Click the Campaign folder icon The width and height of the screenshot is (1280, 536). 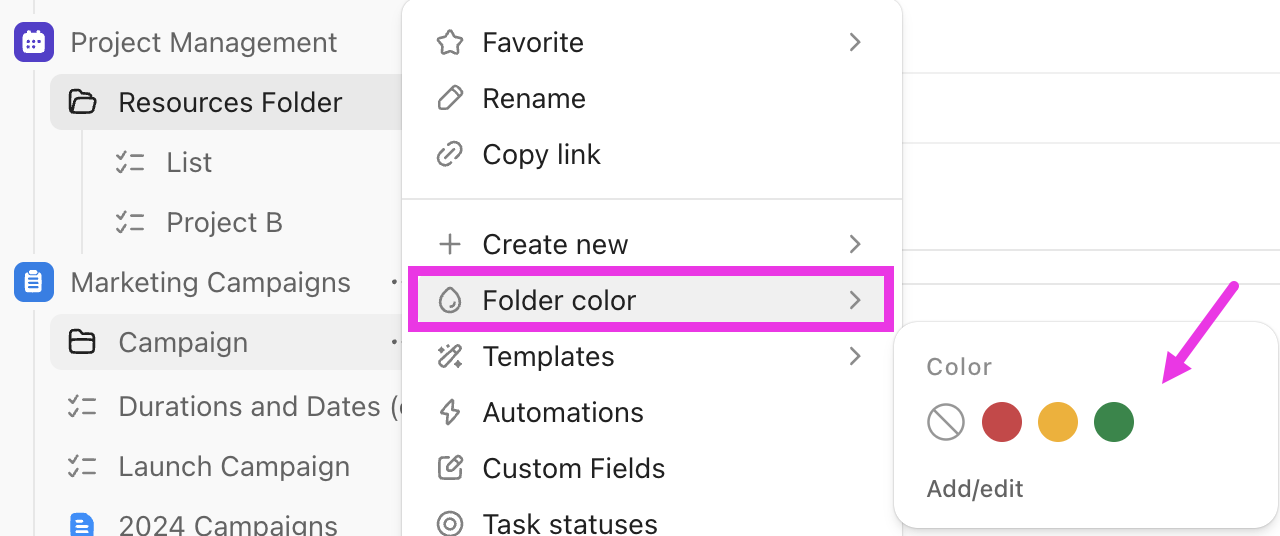pos(82,342)
